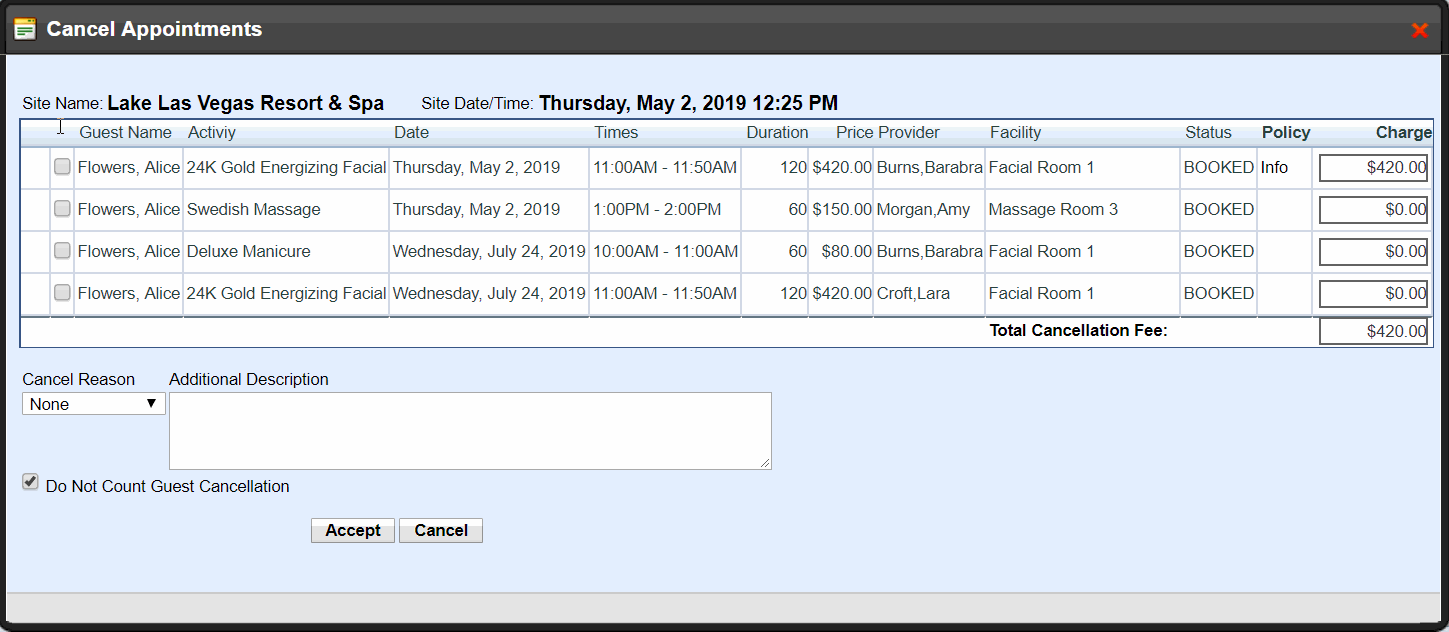This screenshot has height=632, width=1449.
Task: Uncheck Do Not Count Guest Cancellation
Action: [x=31, y=483]
